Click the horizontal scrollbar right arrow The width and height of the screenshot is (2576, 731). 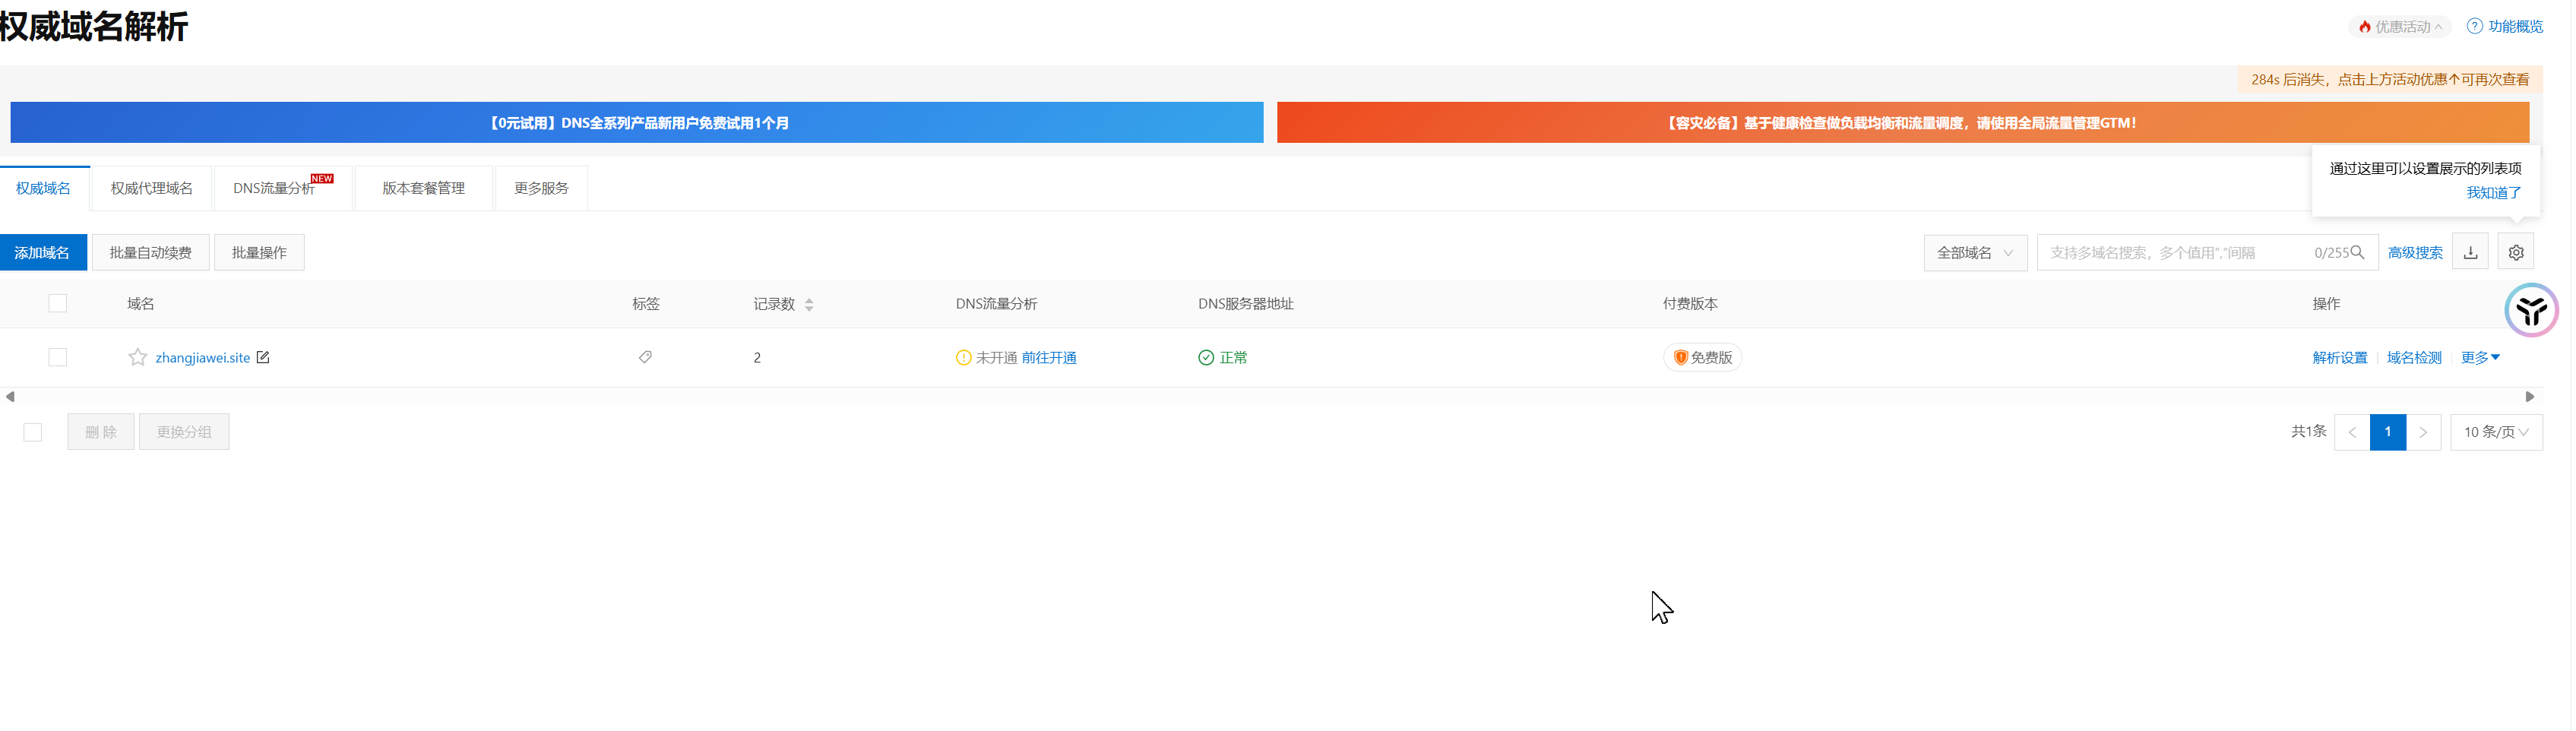(2529, 397)
